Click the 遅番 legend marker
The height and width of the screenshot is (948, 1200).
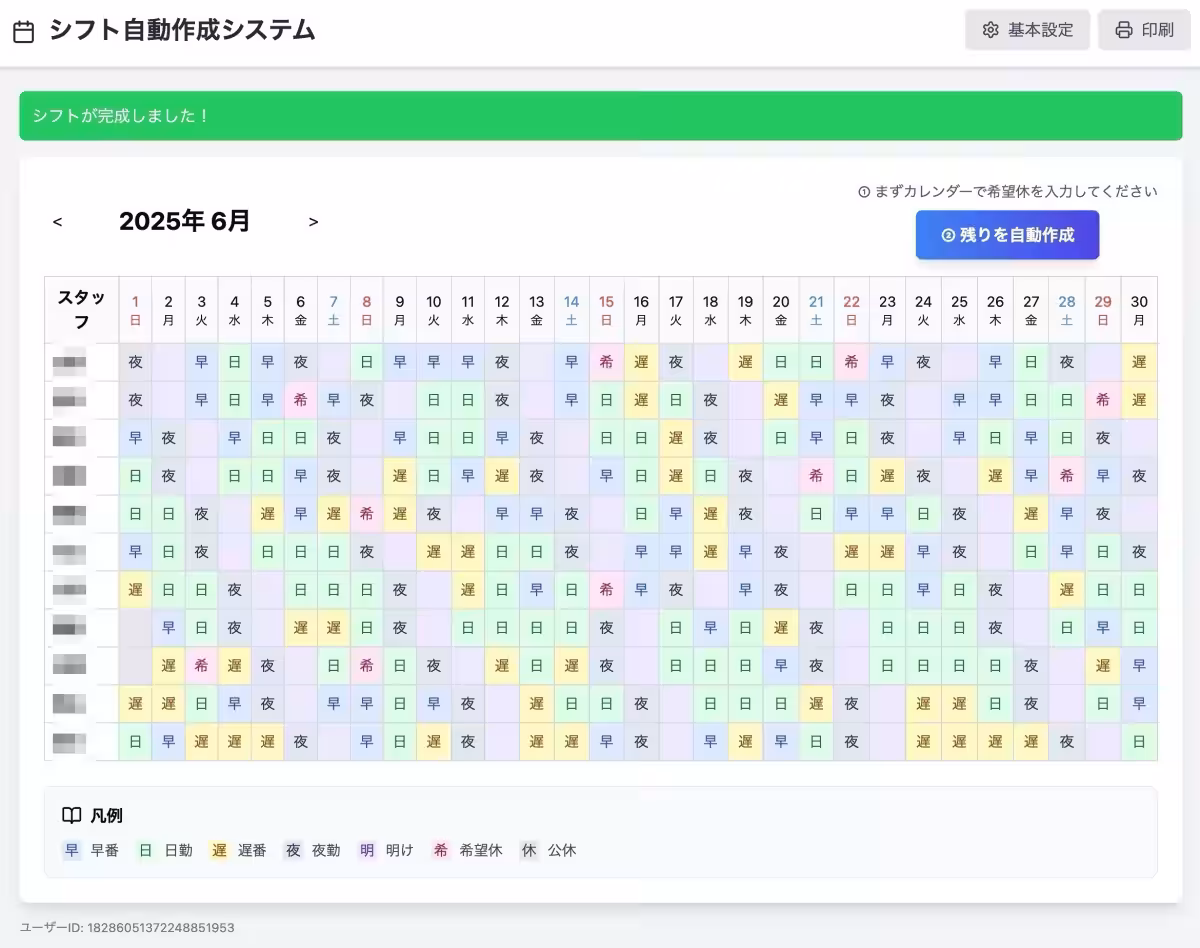tap(218, 850)
